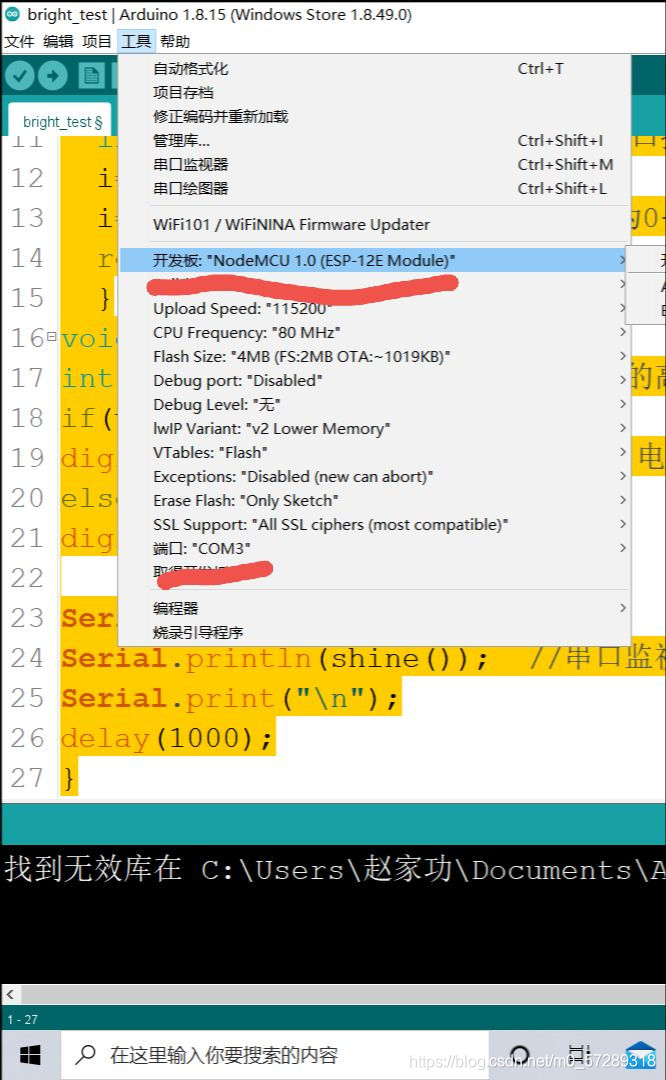
Task: Close the open 工具 menu
Action: tap(136, 42)
